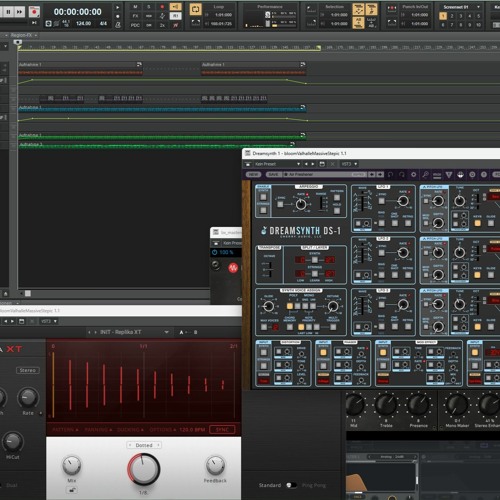
Task: Go to previous preset in Dreamsynth window header
Action: click(x=306, y=164)
